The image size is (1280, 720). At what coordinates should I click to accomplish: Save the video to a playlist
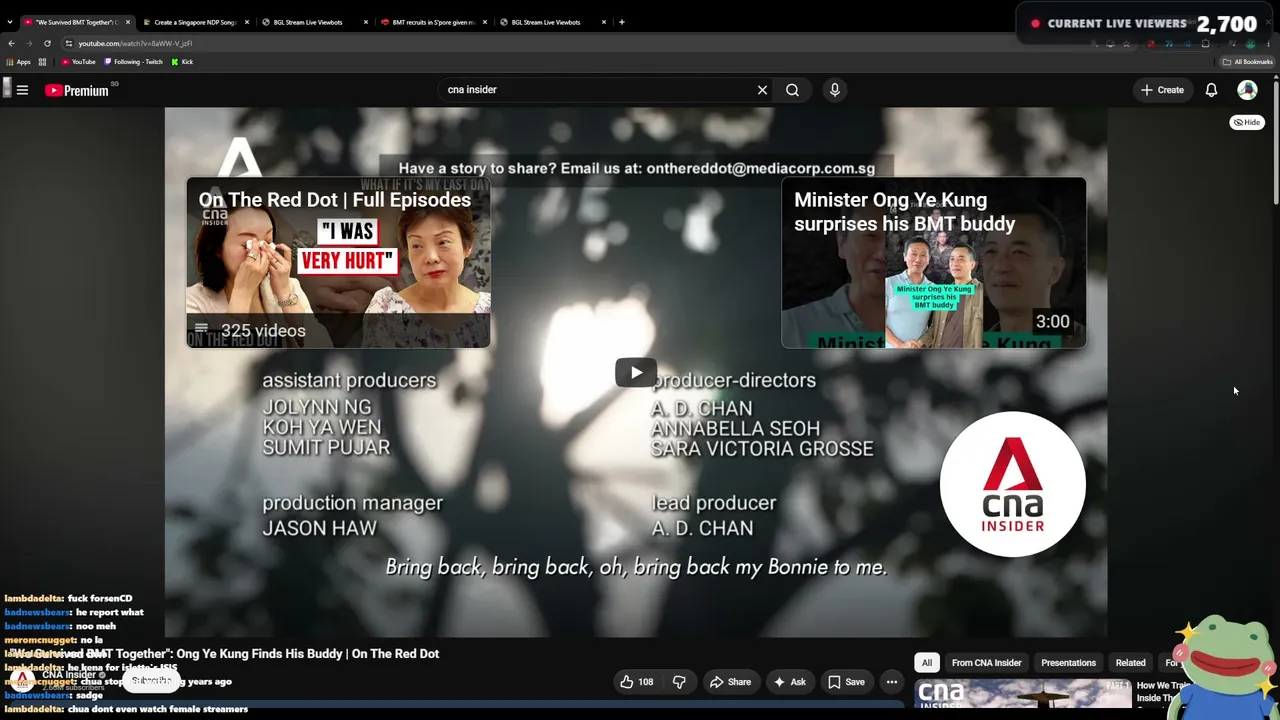(845, 682)
